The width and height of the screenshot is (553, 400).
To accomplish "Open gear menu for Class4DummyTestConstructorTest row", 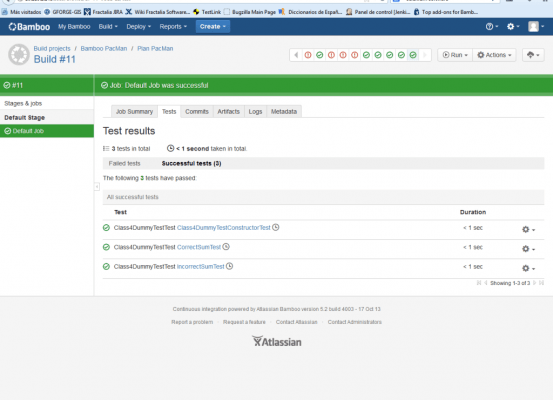I will click(528, 229).
